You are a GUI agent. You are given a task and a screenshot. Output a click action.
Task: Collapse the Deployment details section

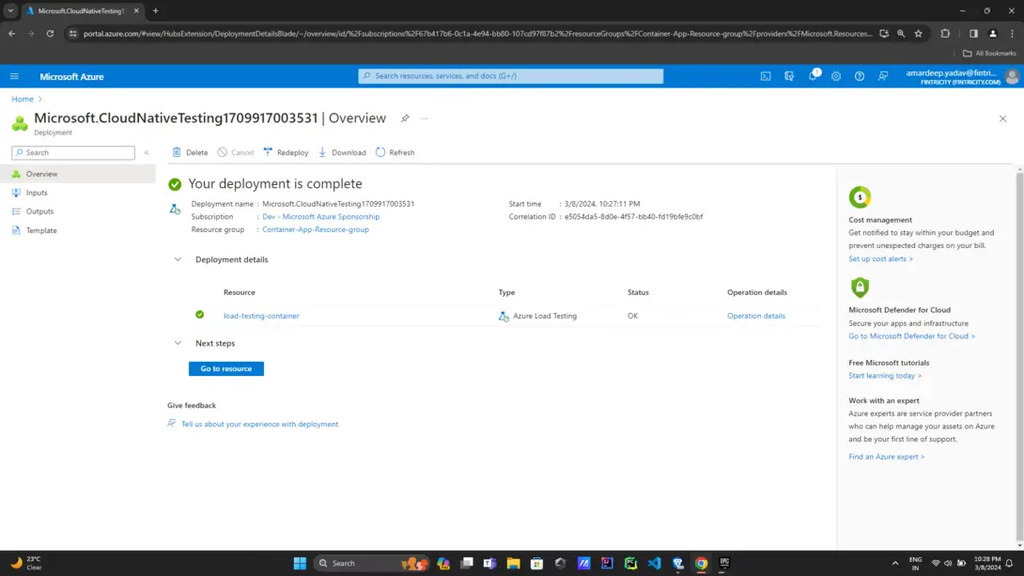coord(178,259)
